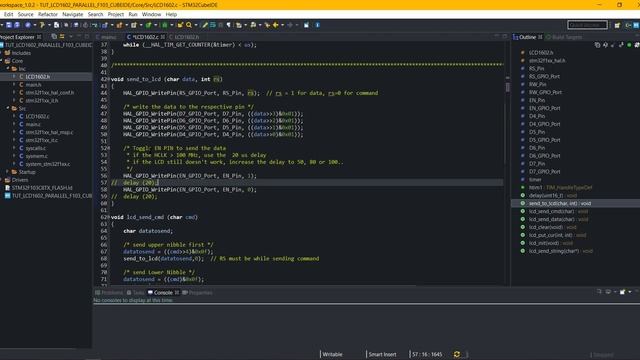Collapse the Inc folder in Project Explorer
640x360 pixels.
point(8,69)
